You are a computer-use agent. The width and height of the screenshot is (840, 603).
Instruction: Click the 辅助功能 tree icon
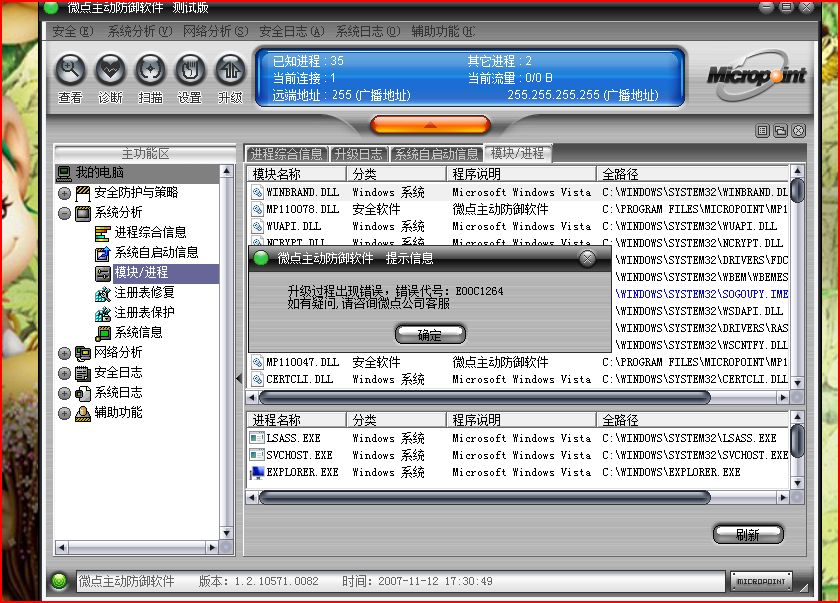[x=83, y=413]
